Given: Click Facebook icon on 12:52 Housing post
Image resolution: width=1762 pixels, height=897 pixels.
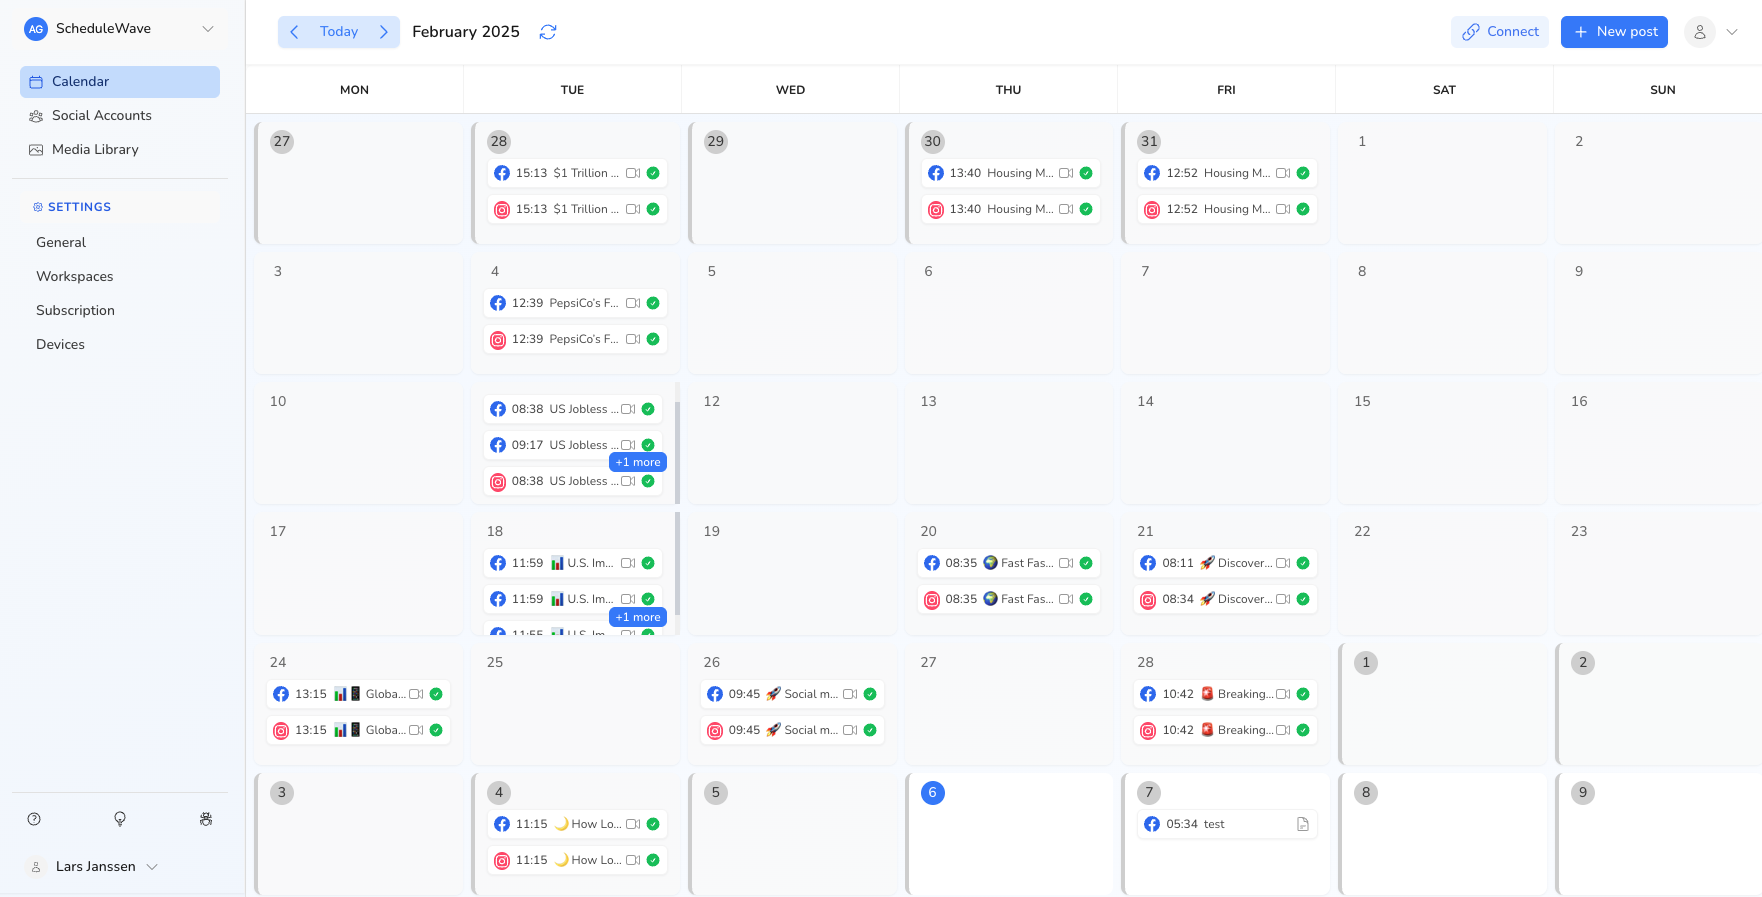Looking at the screenshot, I should pyautogui.click(x=1152, y=174).
